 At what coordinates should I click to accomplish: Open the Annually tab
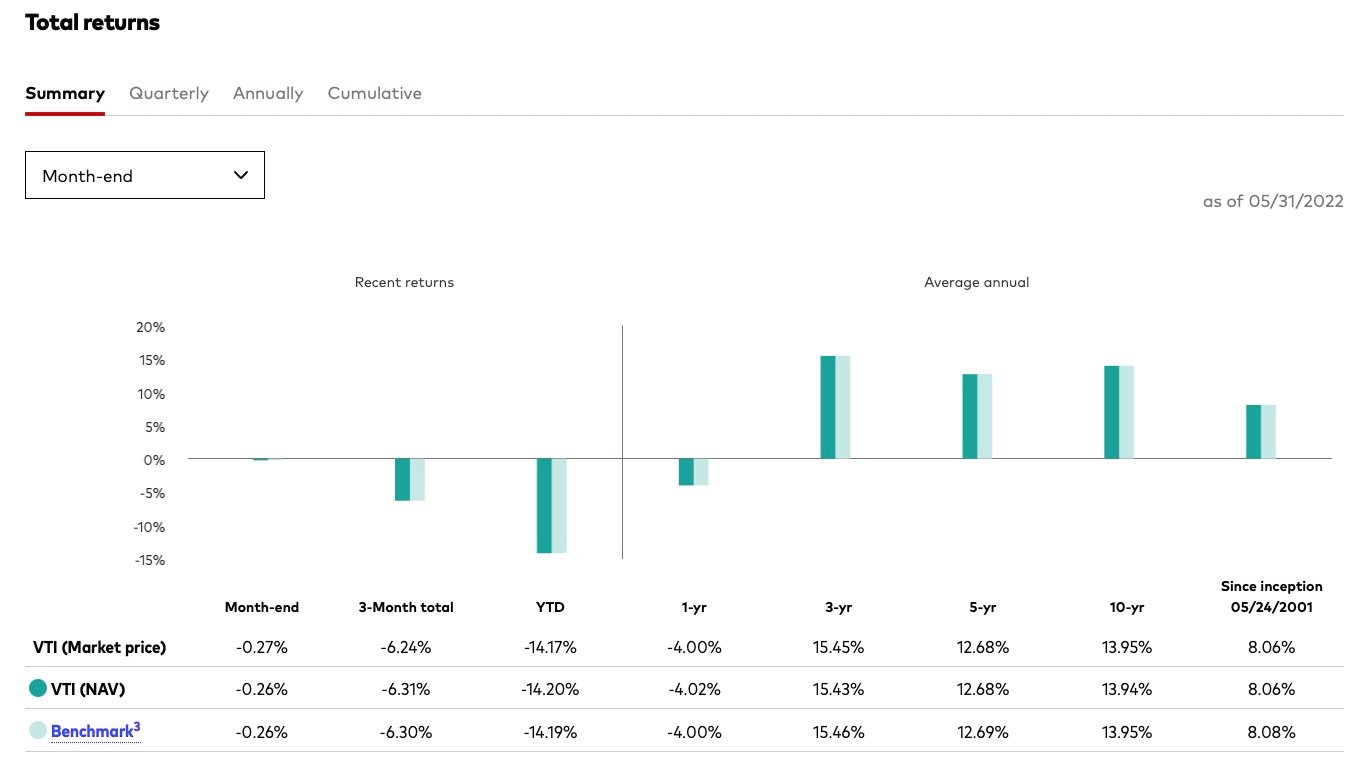point(268,93)
